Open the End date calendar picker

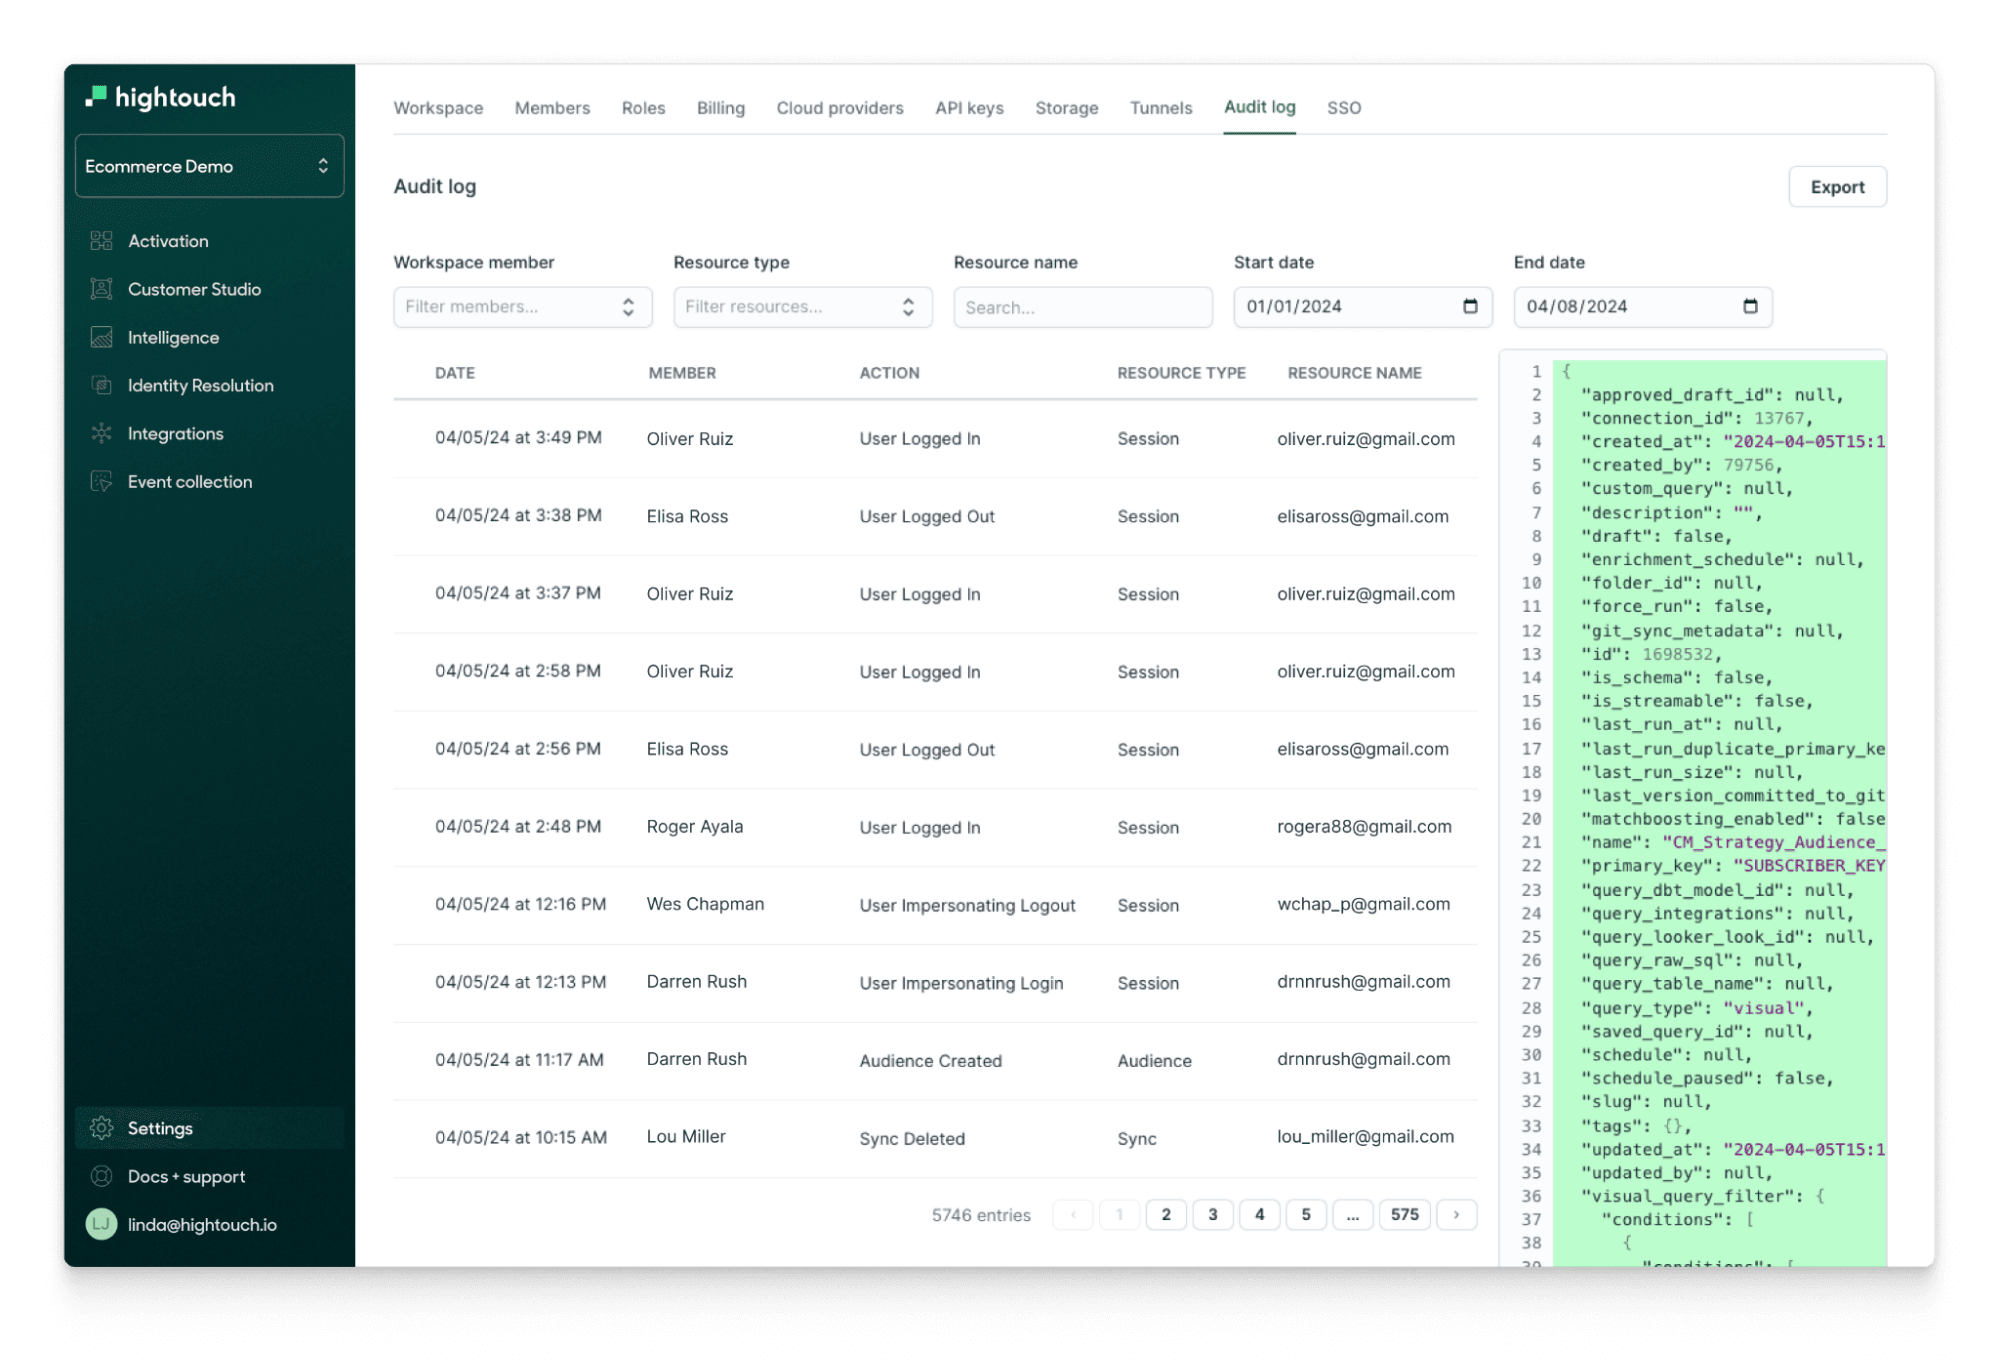pyautogui.click(x=1749, y=306)
